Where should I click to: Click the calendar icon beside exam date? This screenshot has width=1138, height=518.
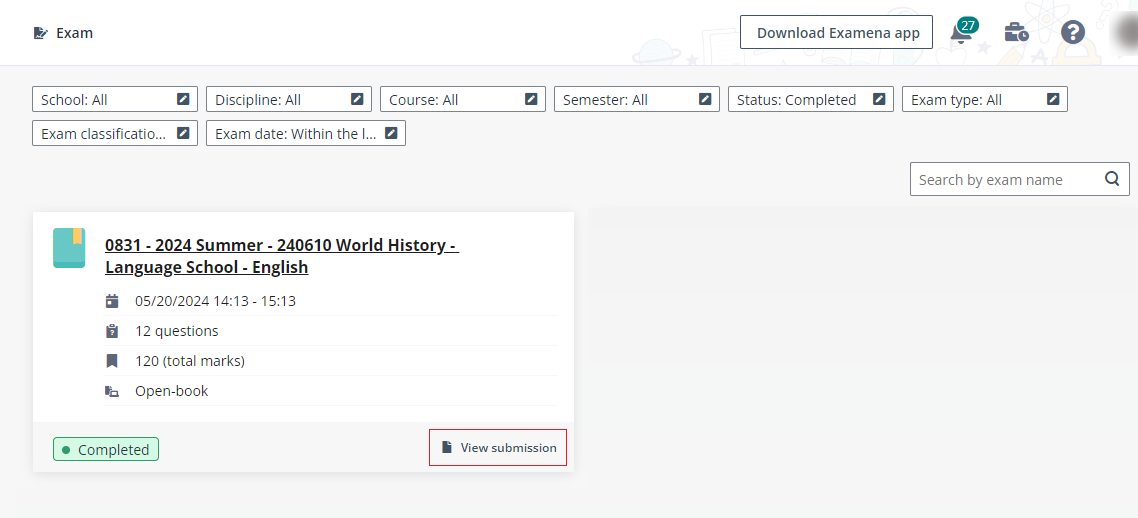[x=112, y=301]
